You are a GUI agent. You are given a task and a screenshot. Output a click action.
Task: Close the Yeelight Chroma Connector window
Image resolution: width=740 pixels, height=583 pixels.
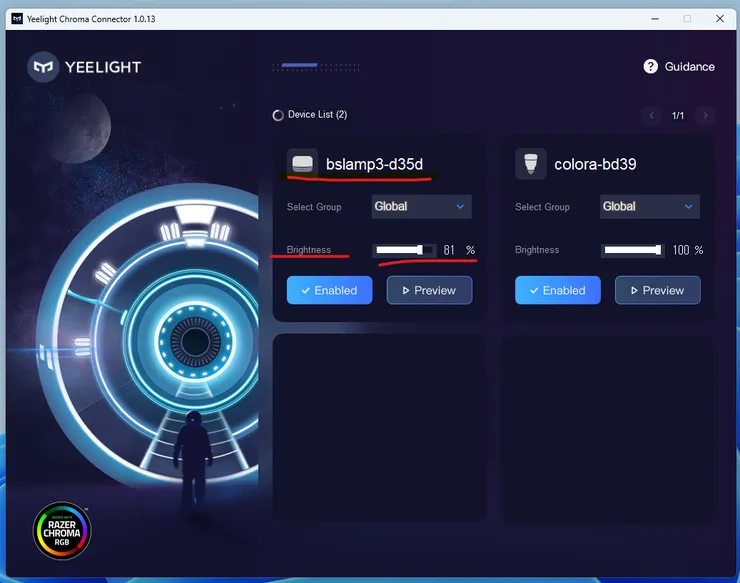click(x=720, y=19)
